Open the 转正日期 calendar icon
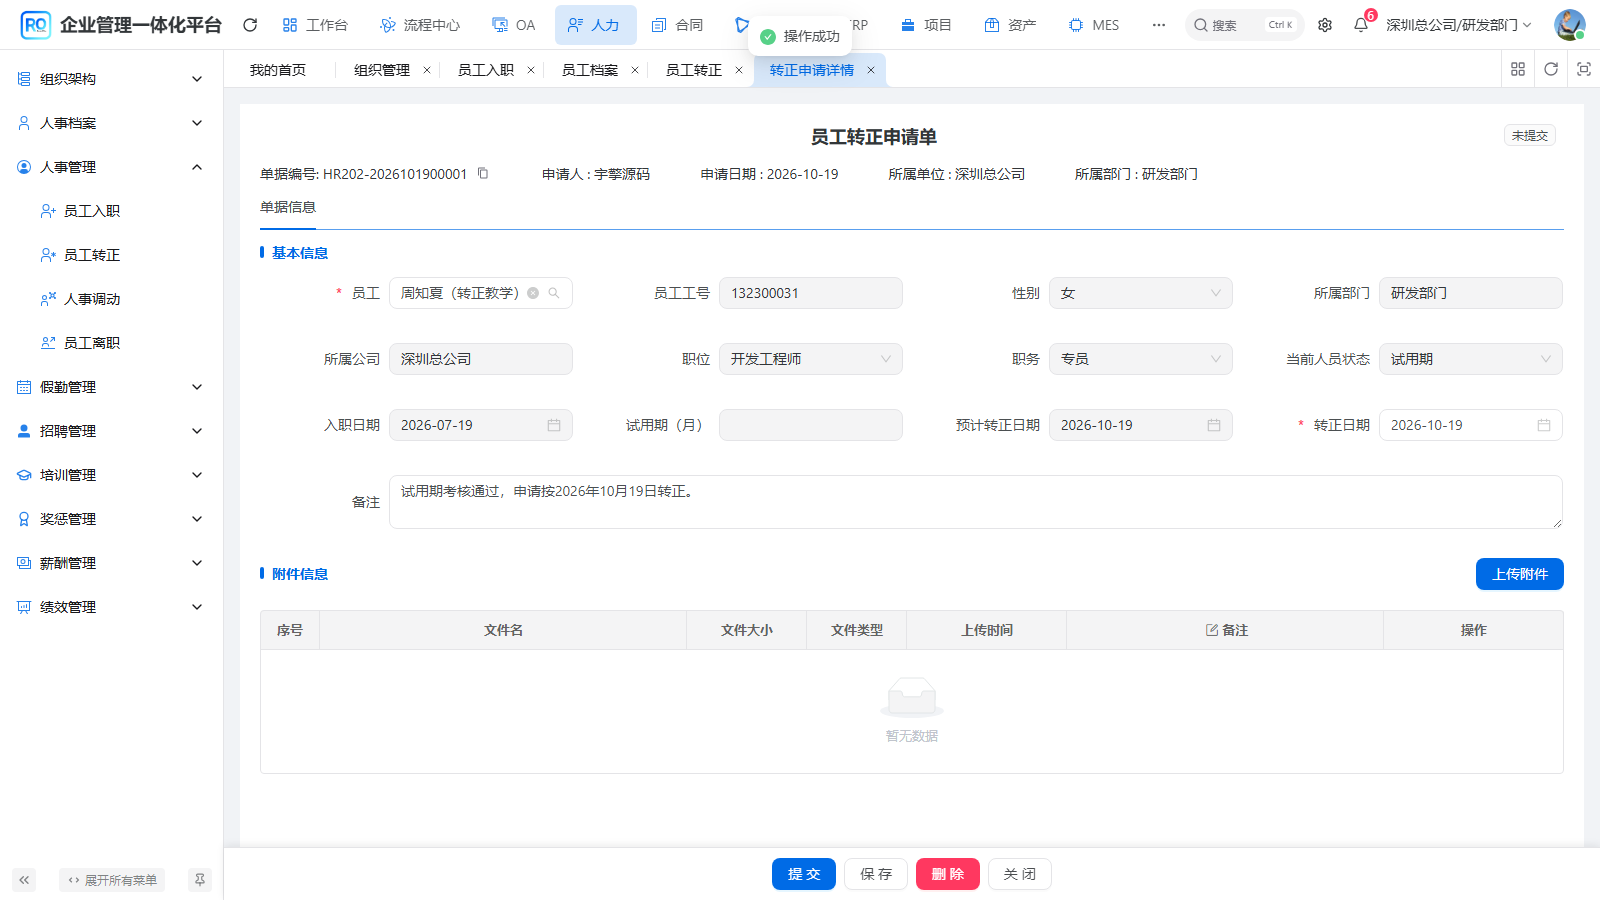Viewport: 1600px width, 900px height. point(1544,425)
